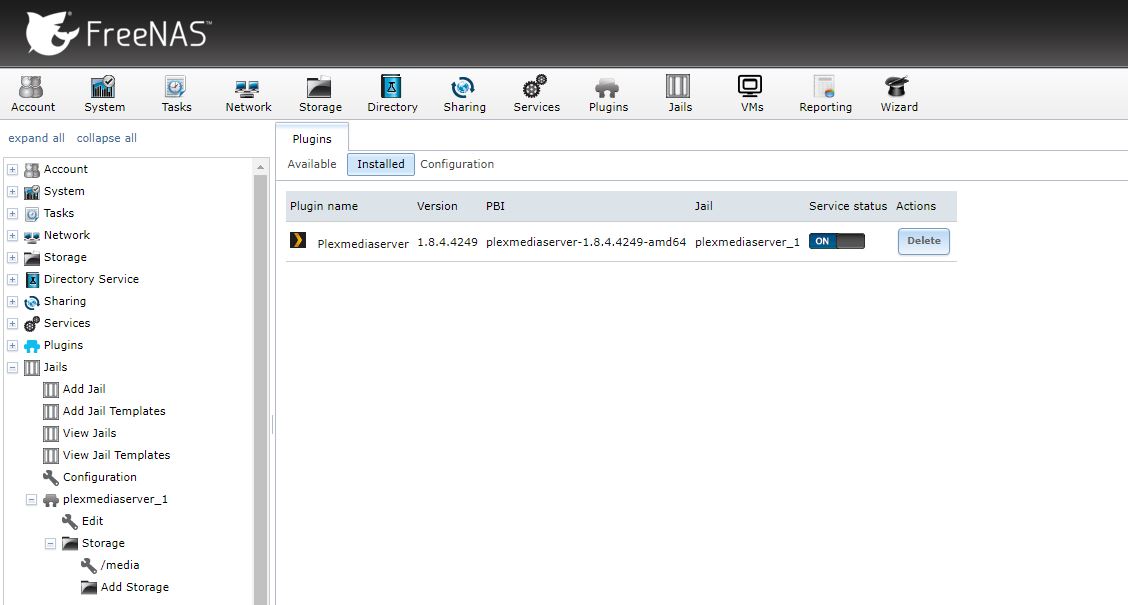Sort by Version column header
The height and width of the screenshot is (605, 1128).
click(437, 206)
